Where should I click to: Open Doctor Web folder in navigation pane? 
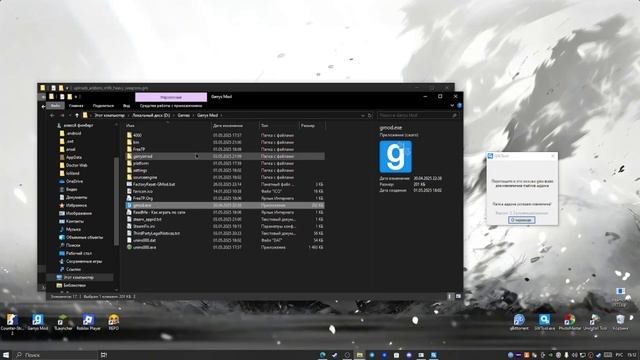click(73, 165)
